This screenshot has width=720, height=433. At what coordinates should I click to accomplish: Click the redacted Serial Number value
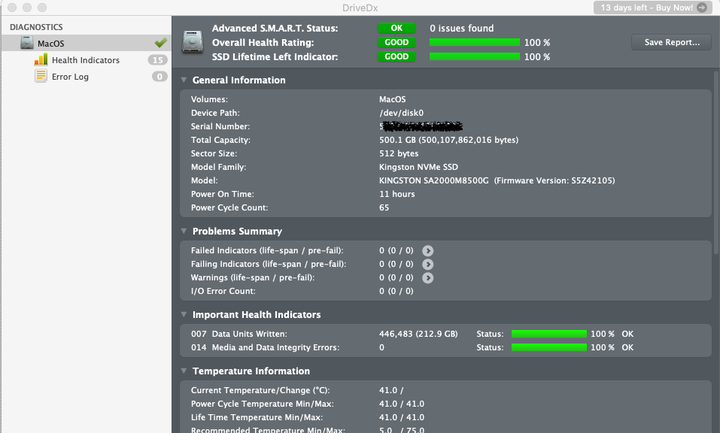pos(421,126)
